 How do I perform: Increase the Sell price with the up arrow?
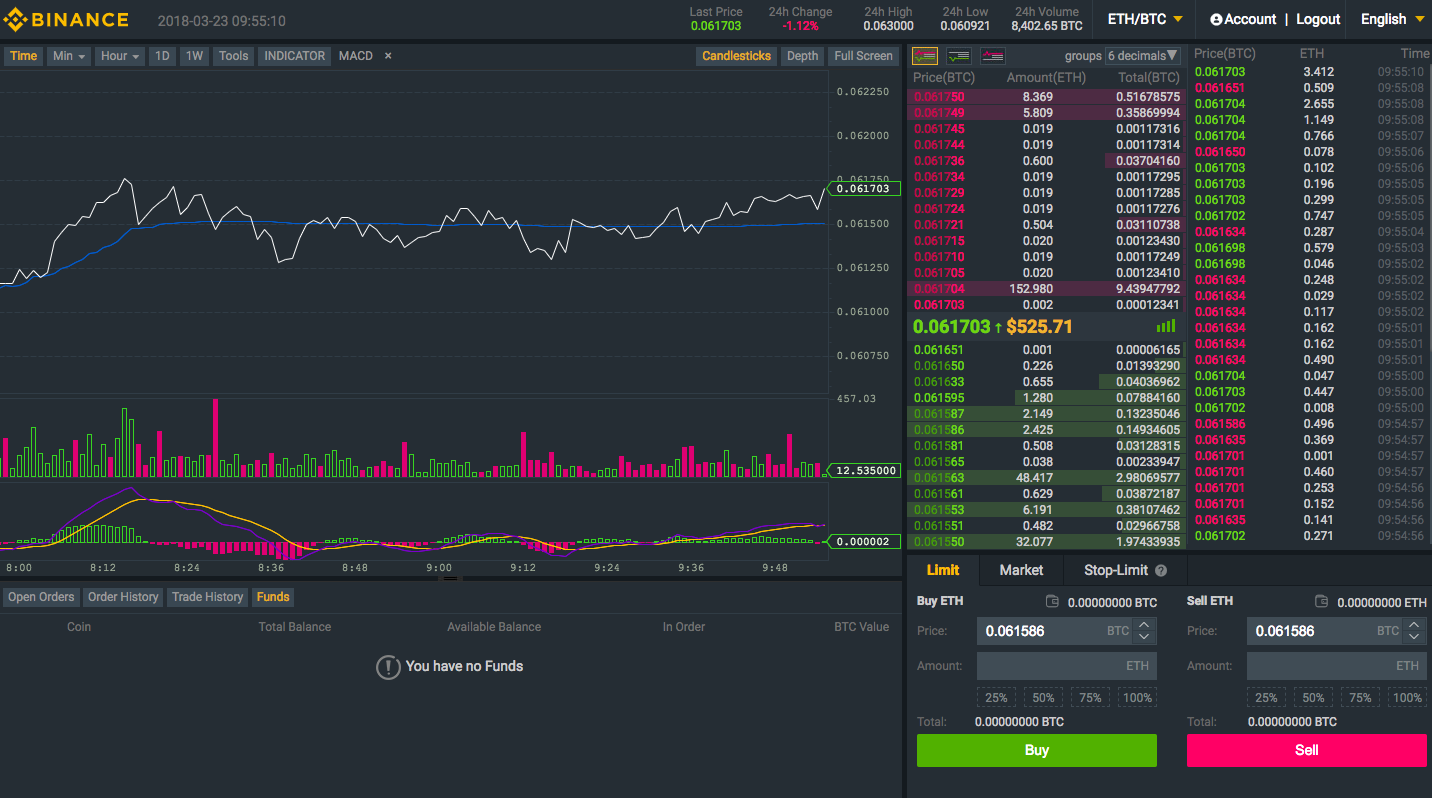point(1414,625)
